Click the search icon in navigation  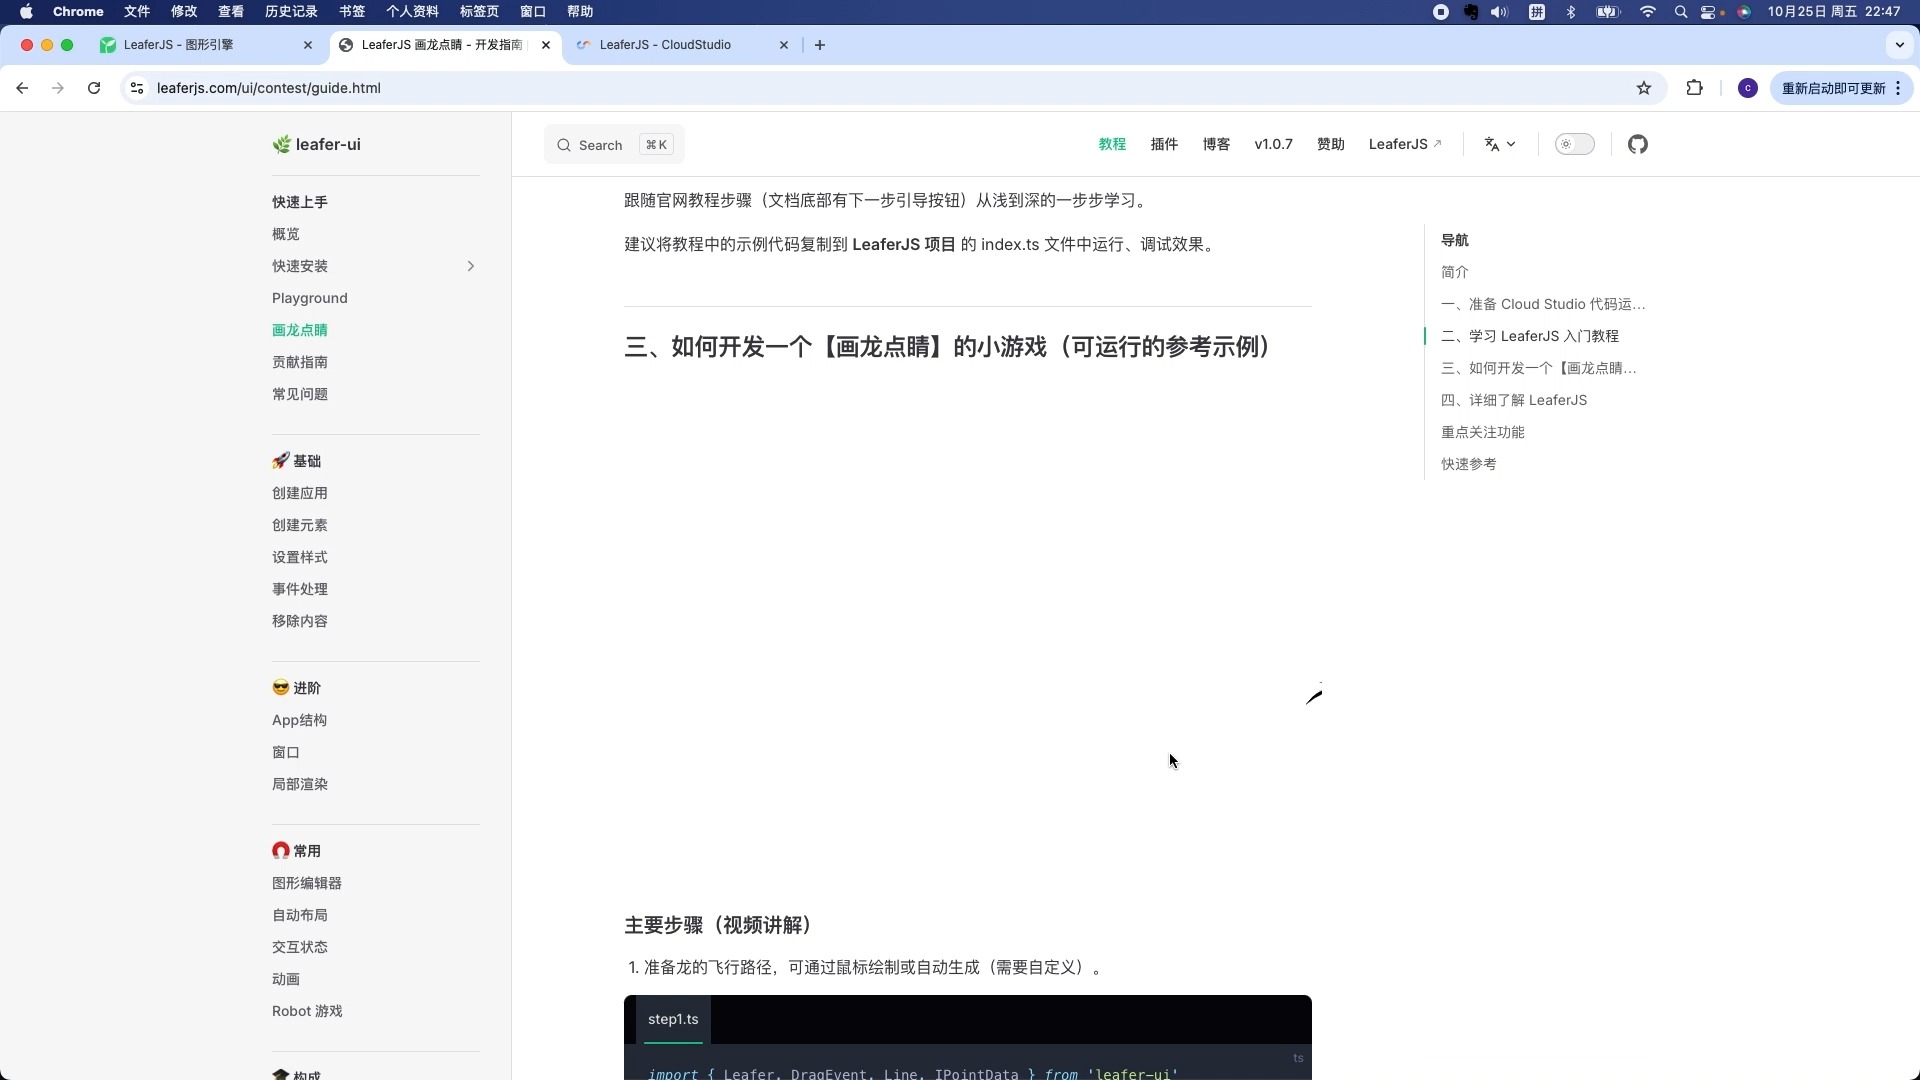point(564,144)
